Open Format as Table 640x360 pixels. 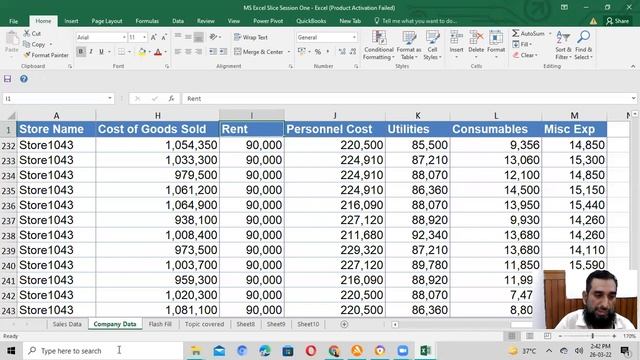[409, 45]
